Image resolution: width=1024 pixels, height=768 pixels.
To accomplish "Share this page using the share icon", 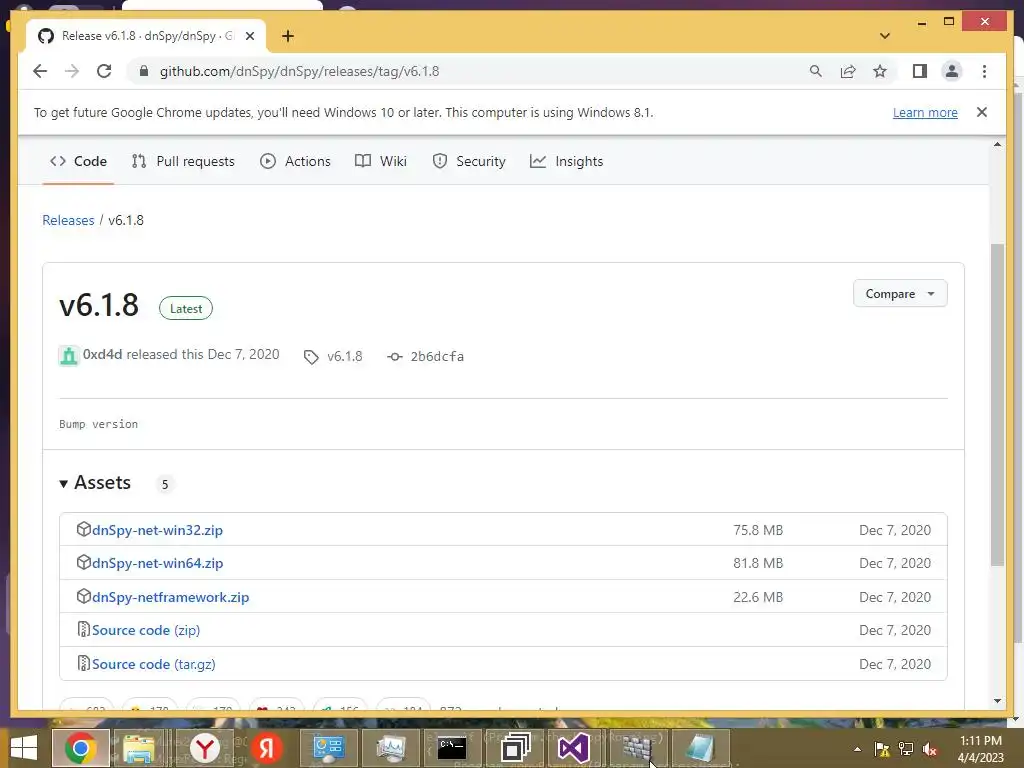I will (x=848, y=71).
